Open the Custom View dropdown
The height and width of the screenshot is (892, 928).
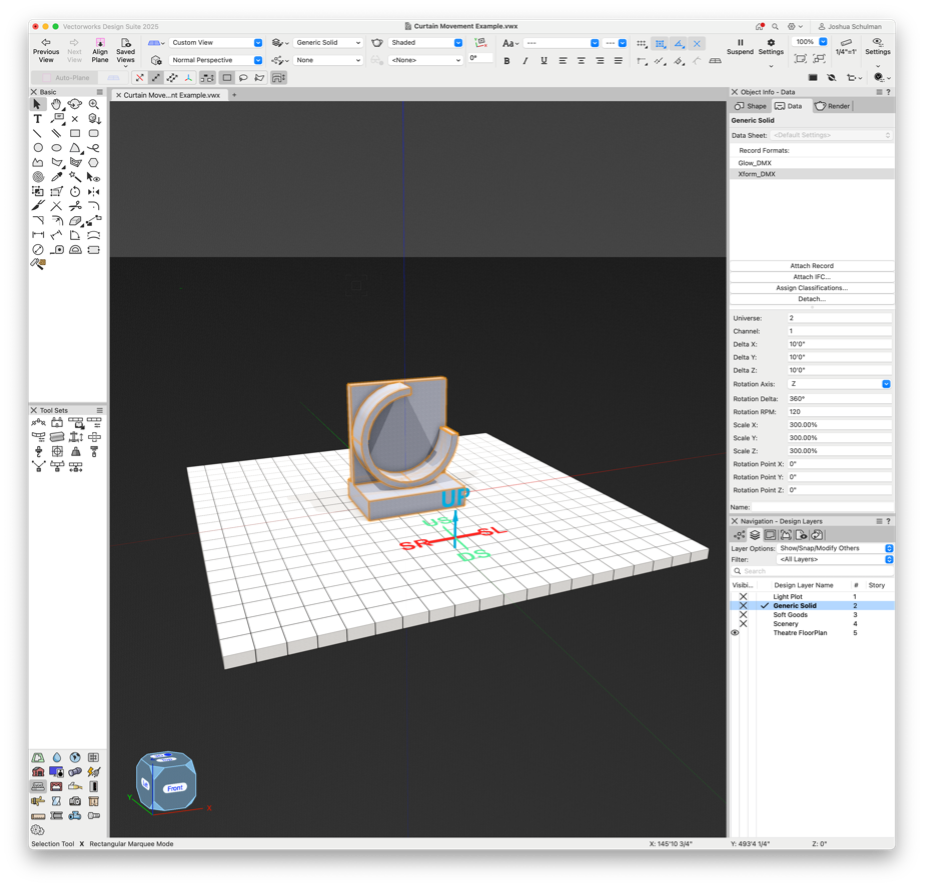coord(215,43)
